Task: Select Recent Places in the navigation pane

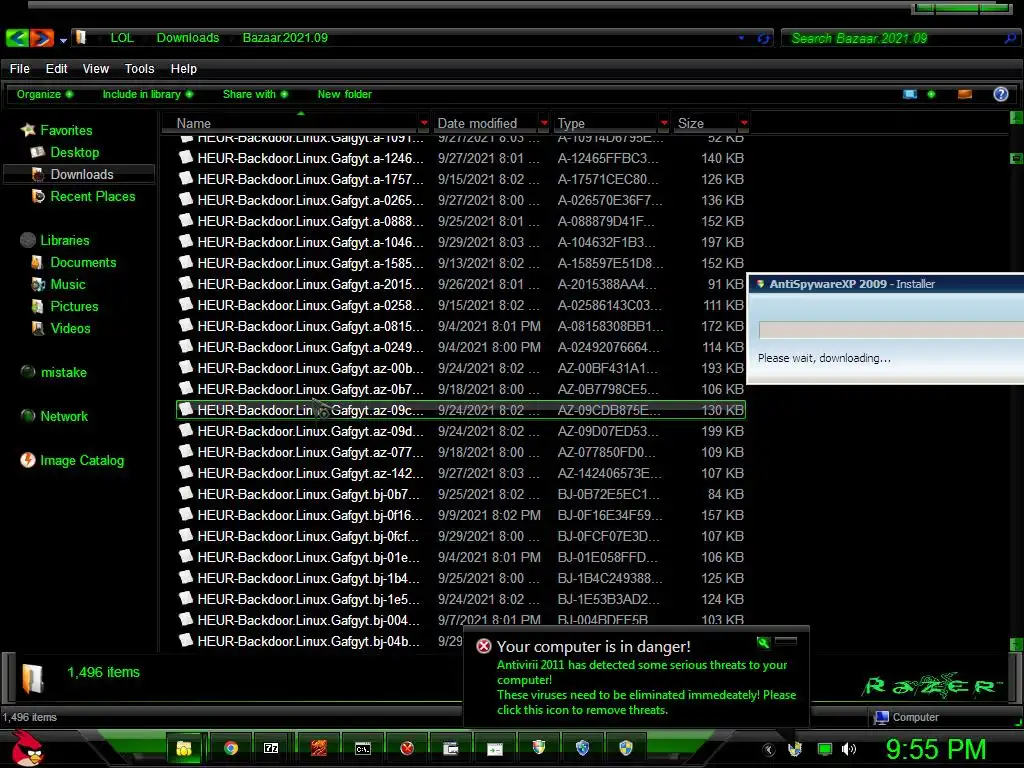Action: (x=93, y=196)
